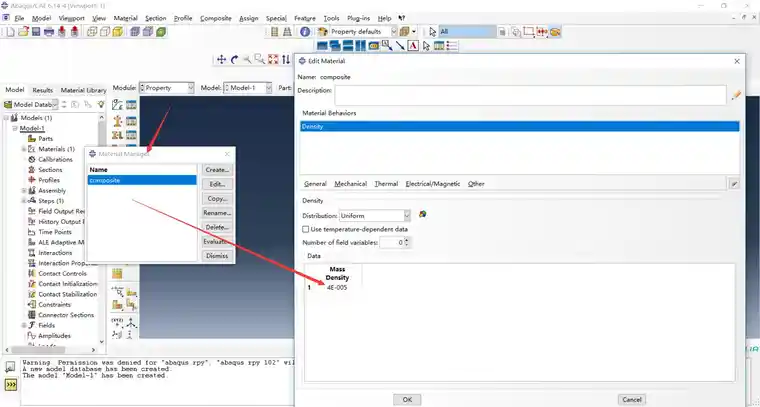
Task: Click the pencil icon right of behavior menus
Action: point(735,184)
